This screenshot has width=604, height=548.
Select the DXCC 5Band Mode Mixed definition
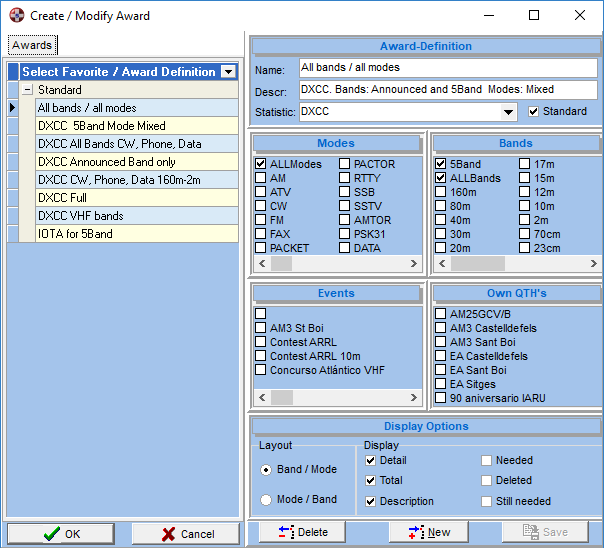(137, 126)
